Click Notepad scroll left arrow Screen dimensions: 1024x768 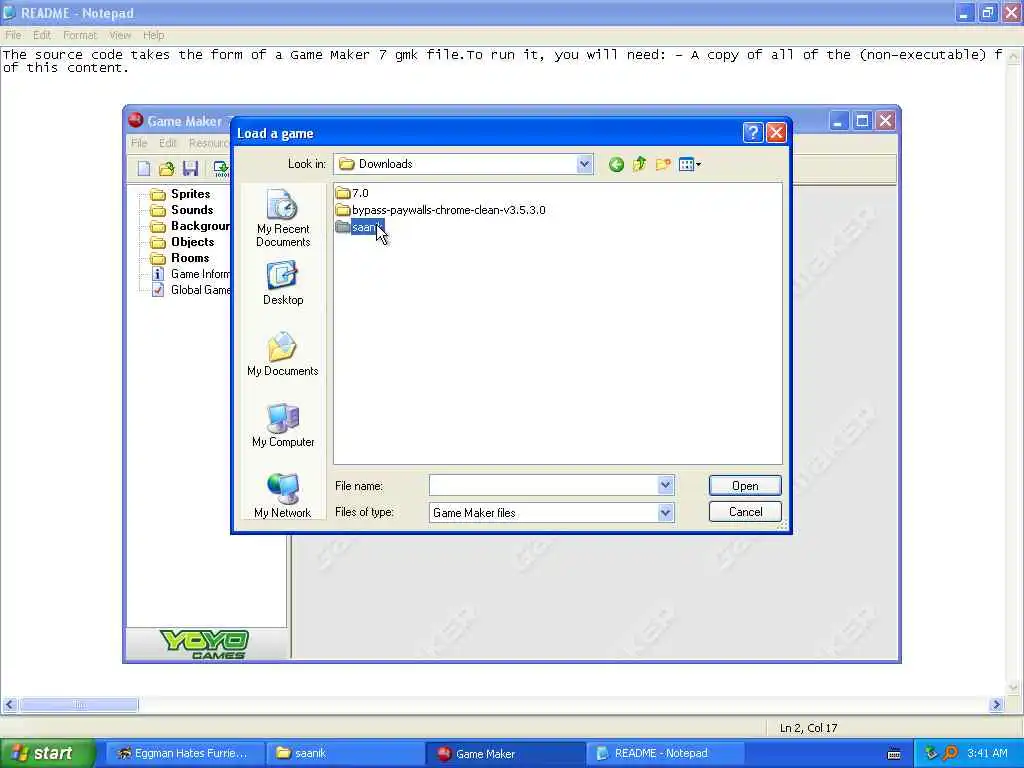click(9, 705)
